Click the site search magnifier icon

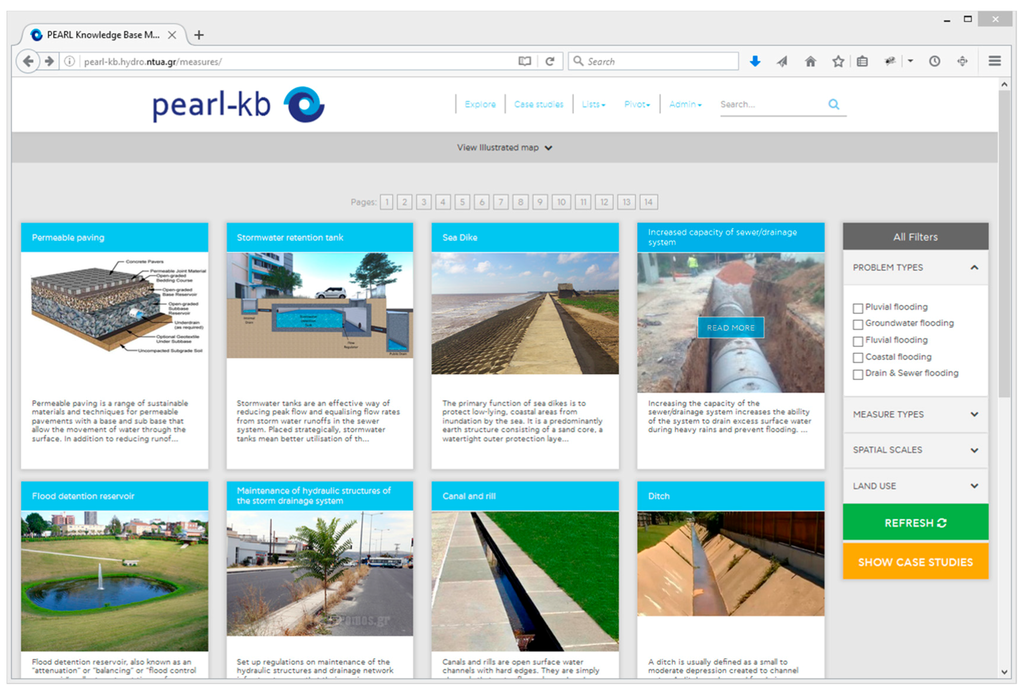[834, 104]
